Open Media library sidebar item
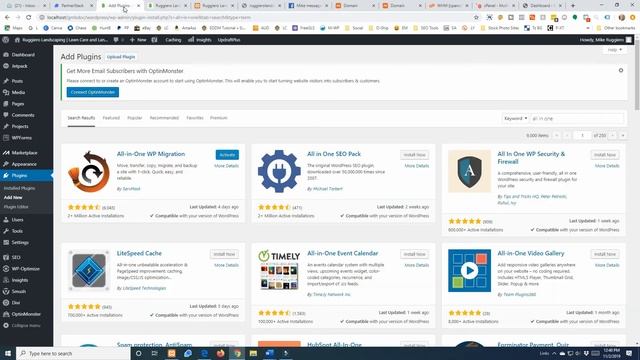 pos(18,93)
